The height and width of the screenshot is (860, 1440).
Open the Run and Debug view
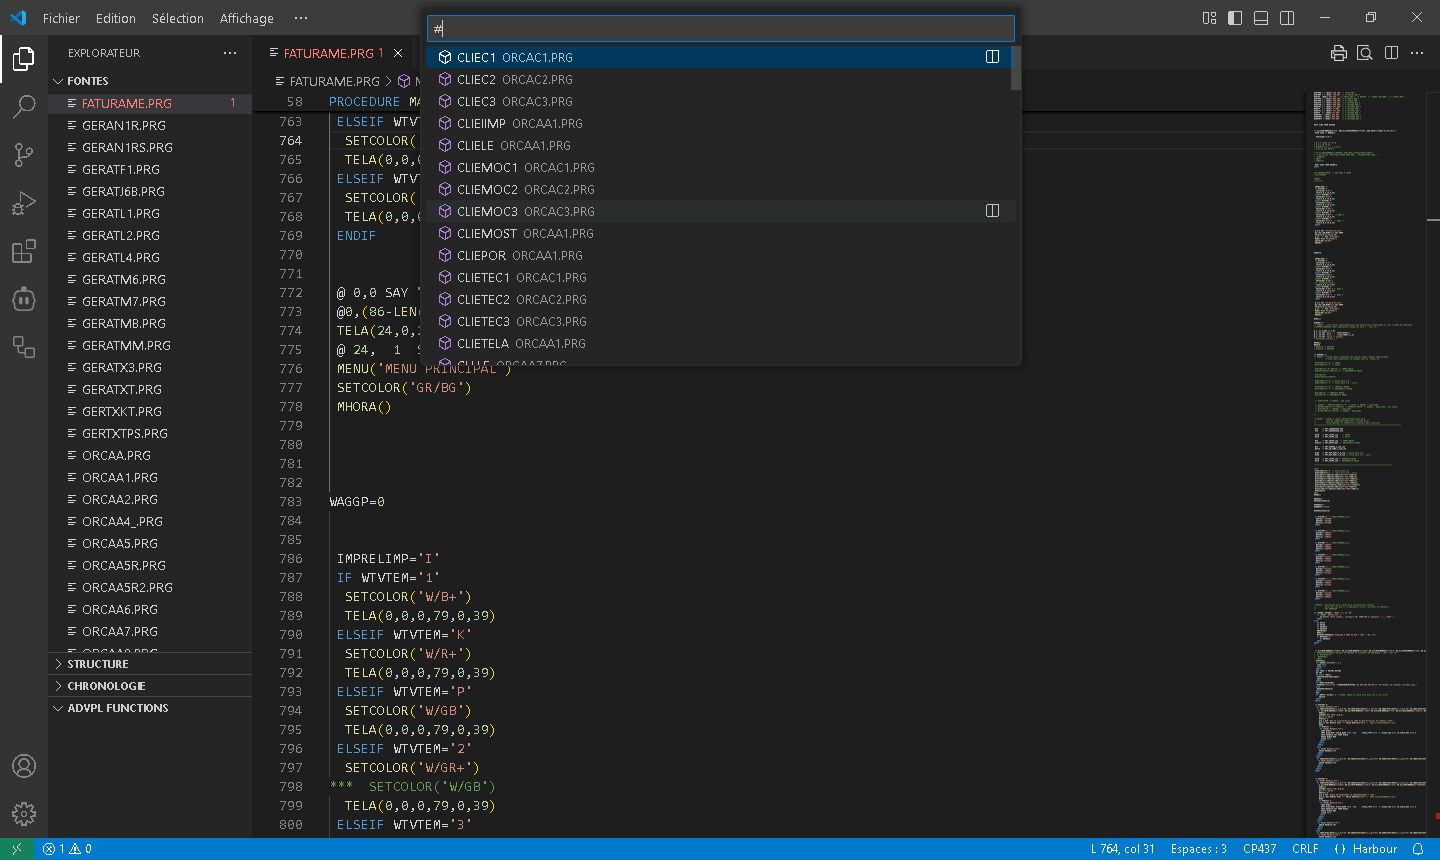pos(24,203)
